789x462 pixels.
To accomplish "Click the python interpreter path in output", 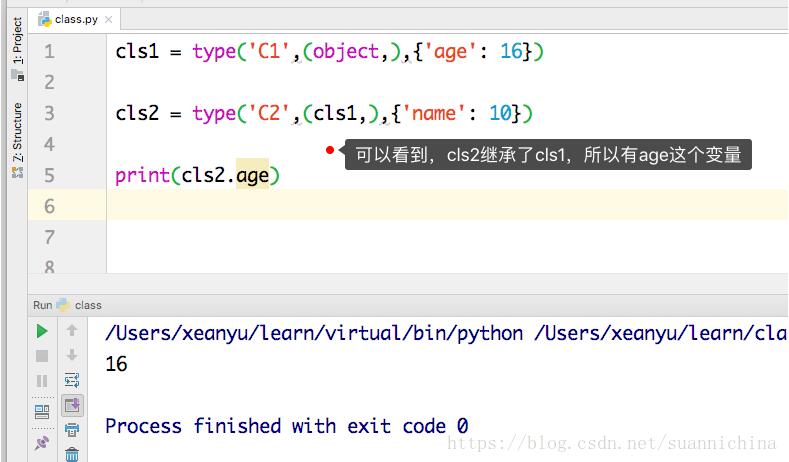I will [314, 333].
